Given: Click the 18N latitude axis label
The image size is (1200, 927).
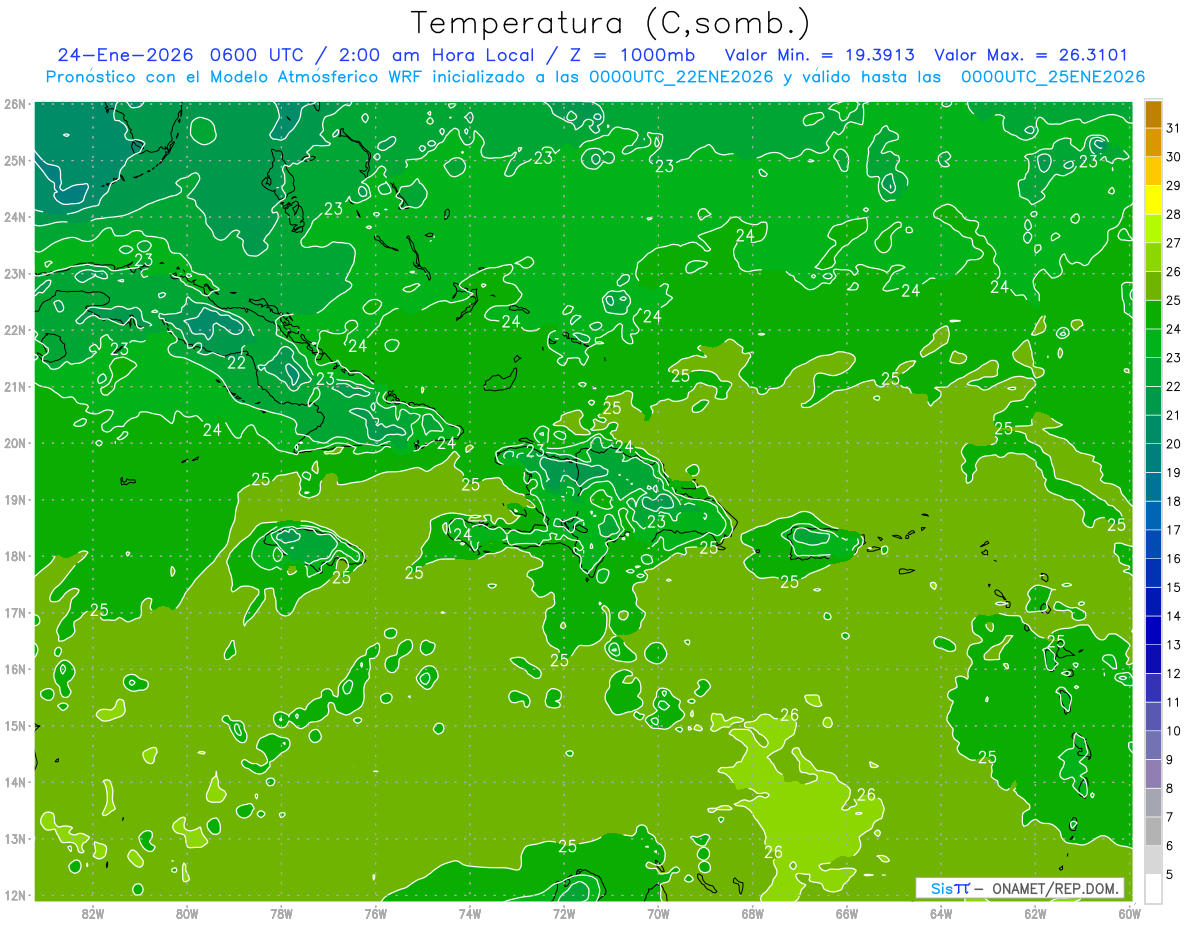Looking at the screenshot, I should tap(15, 556).
